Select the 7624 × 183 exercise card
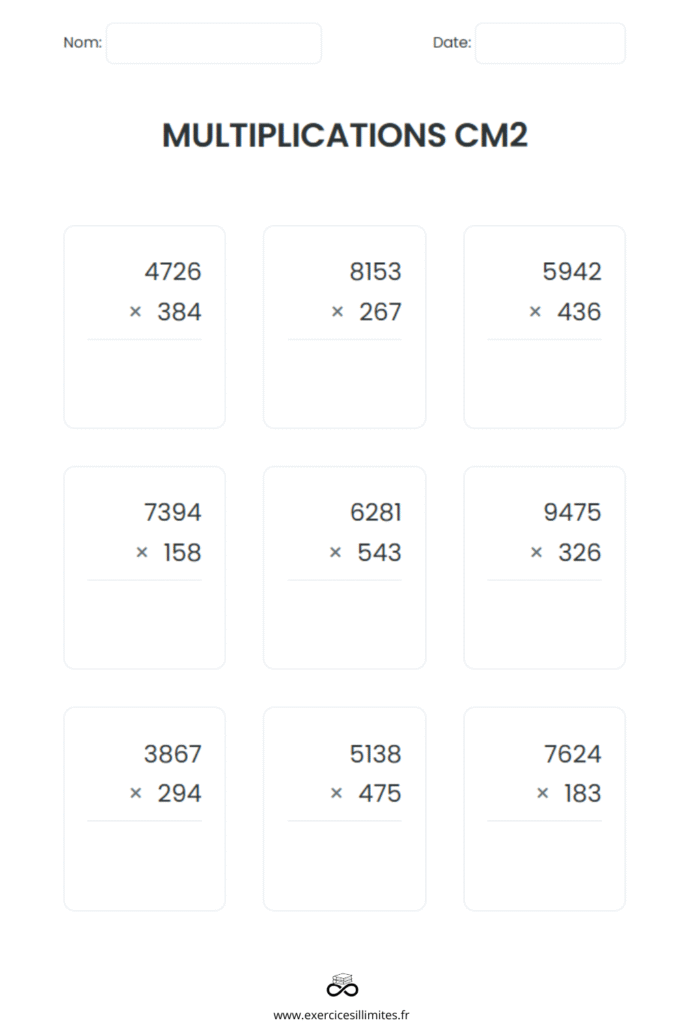Image resolution: width=683 pixels, height=1024 pixels. [545, 808]
